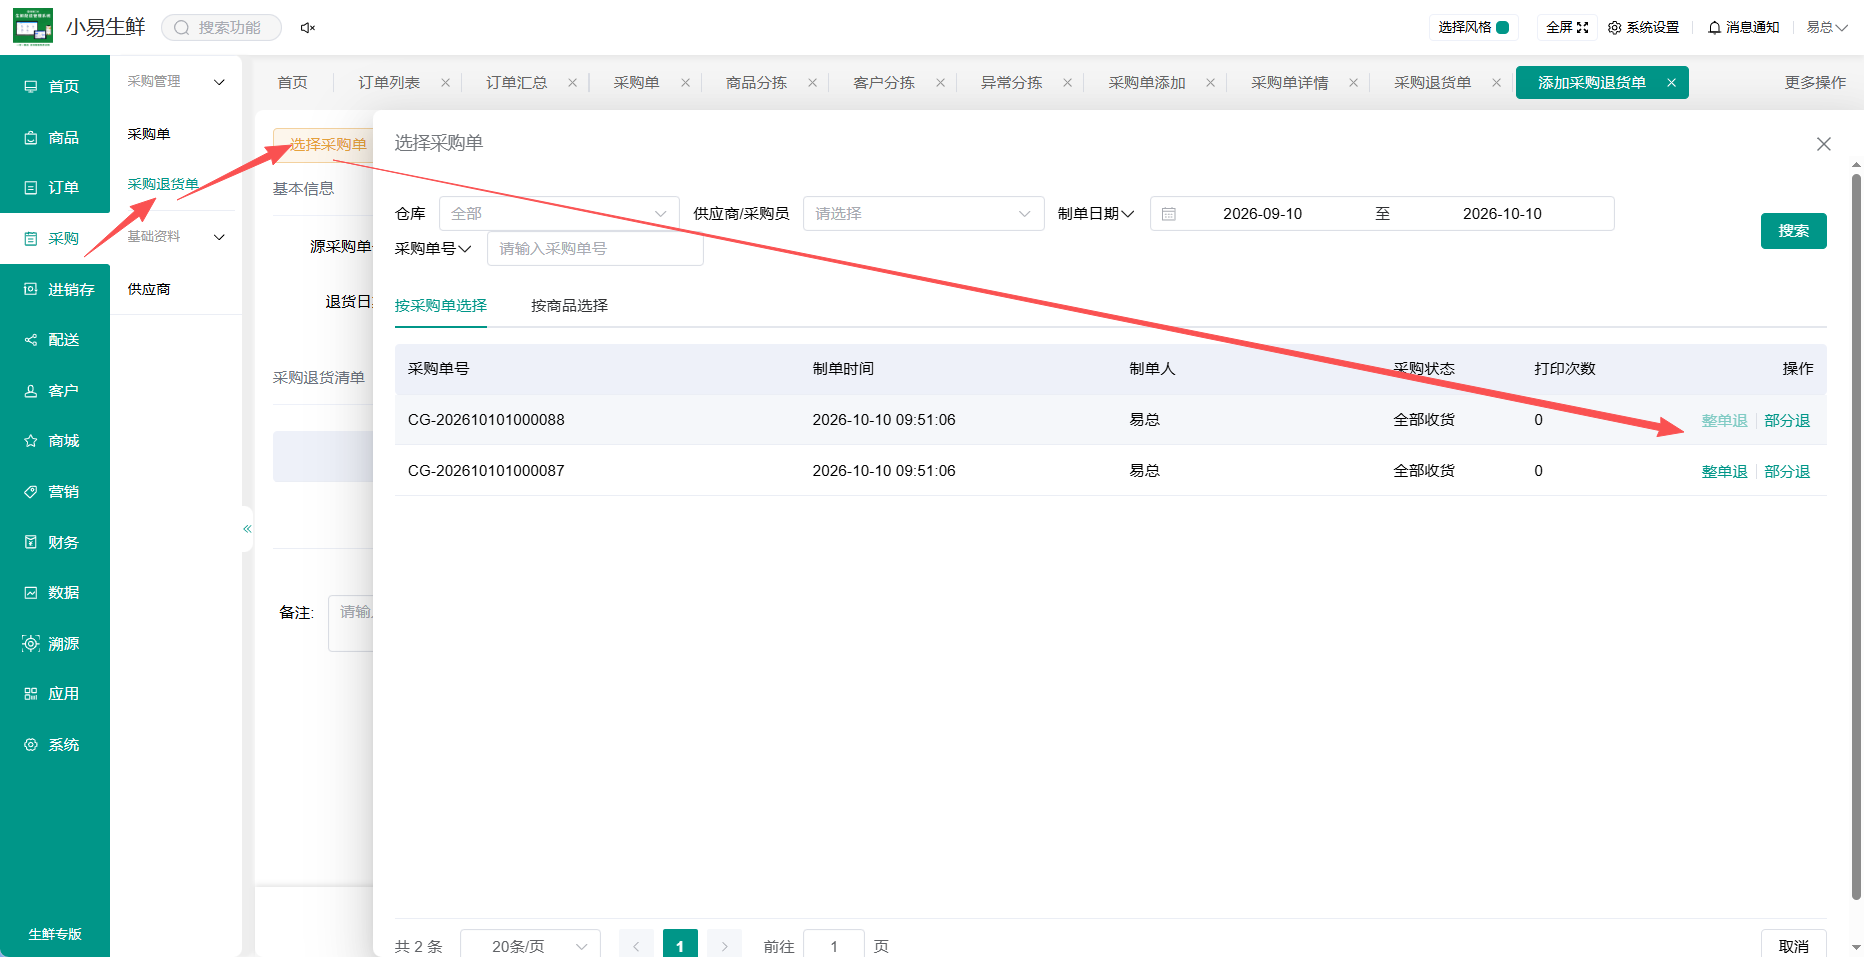Switch to the 采购单详情 page tab
Viewport: 1864px width, 957px height.
[1290, 82]
